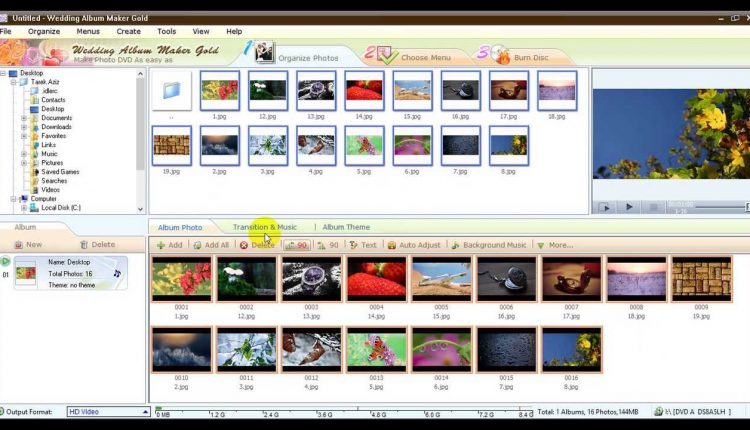Select Searches folder in tree

click(54, 181)
